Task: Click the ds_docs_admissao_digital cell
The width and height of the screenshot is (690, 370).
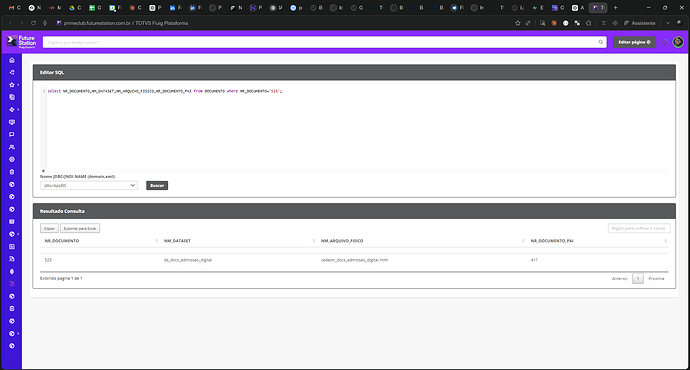Action: pyautogui.click(x=188, y=260)
